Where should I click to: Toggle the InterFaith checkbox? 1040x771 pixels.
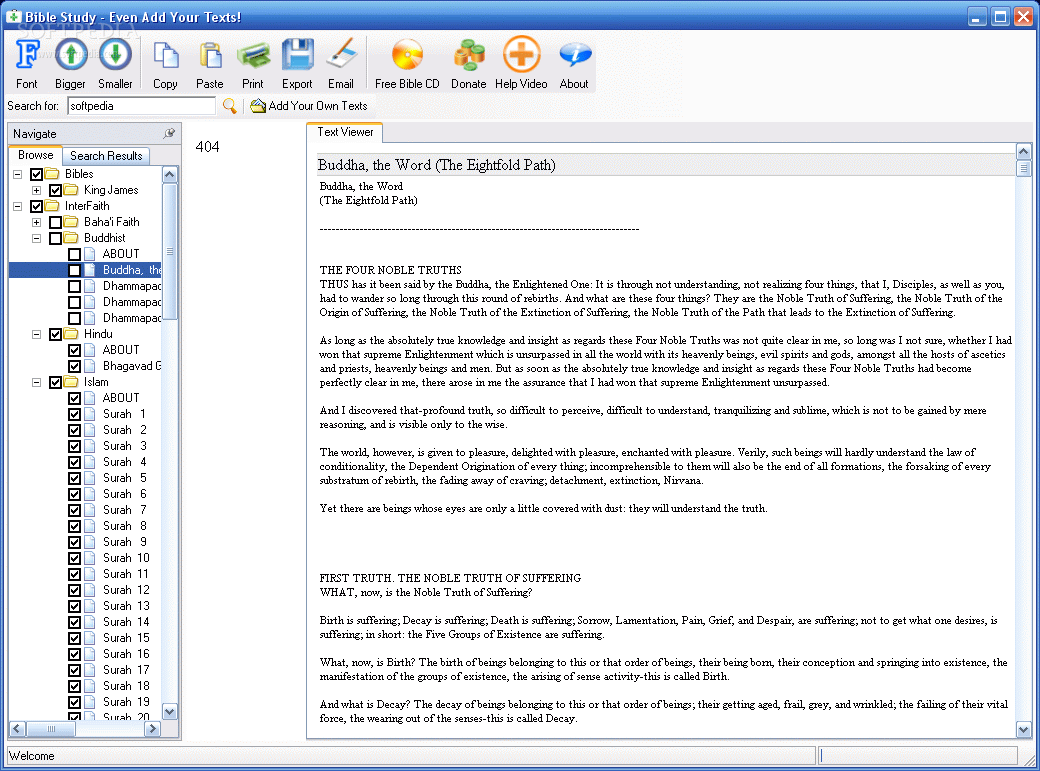pos(36,206)
